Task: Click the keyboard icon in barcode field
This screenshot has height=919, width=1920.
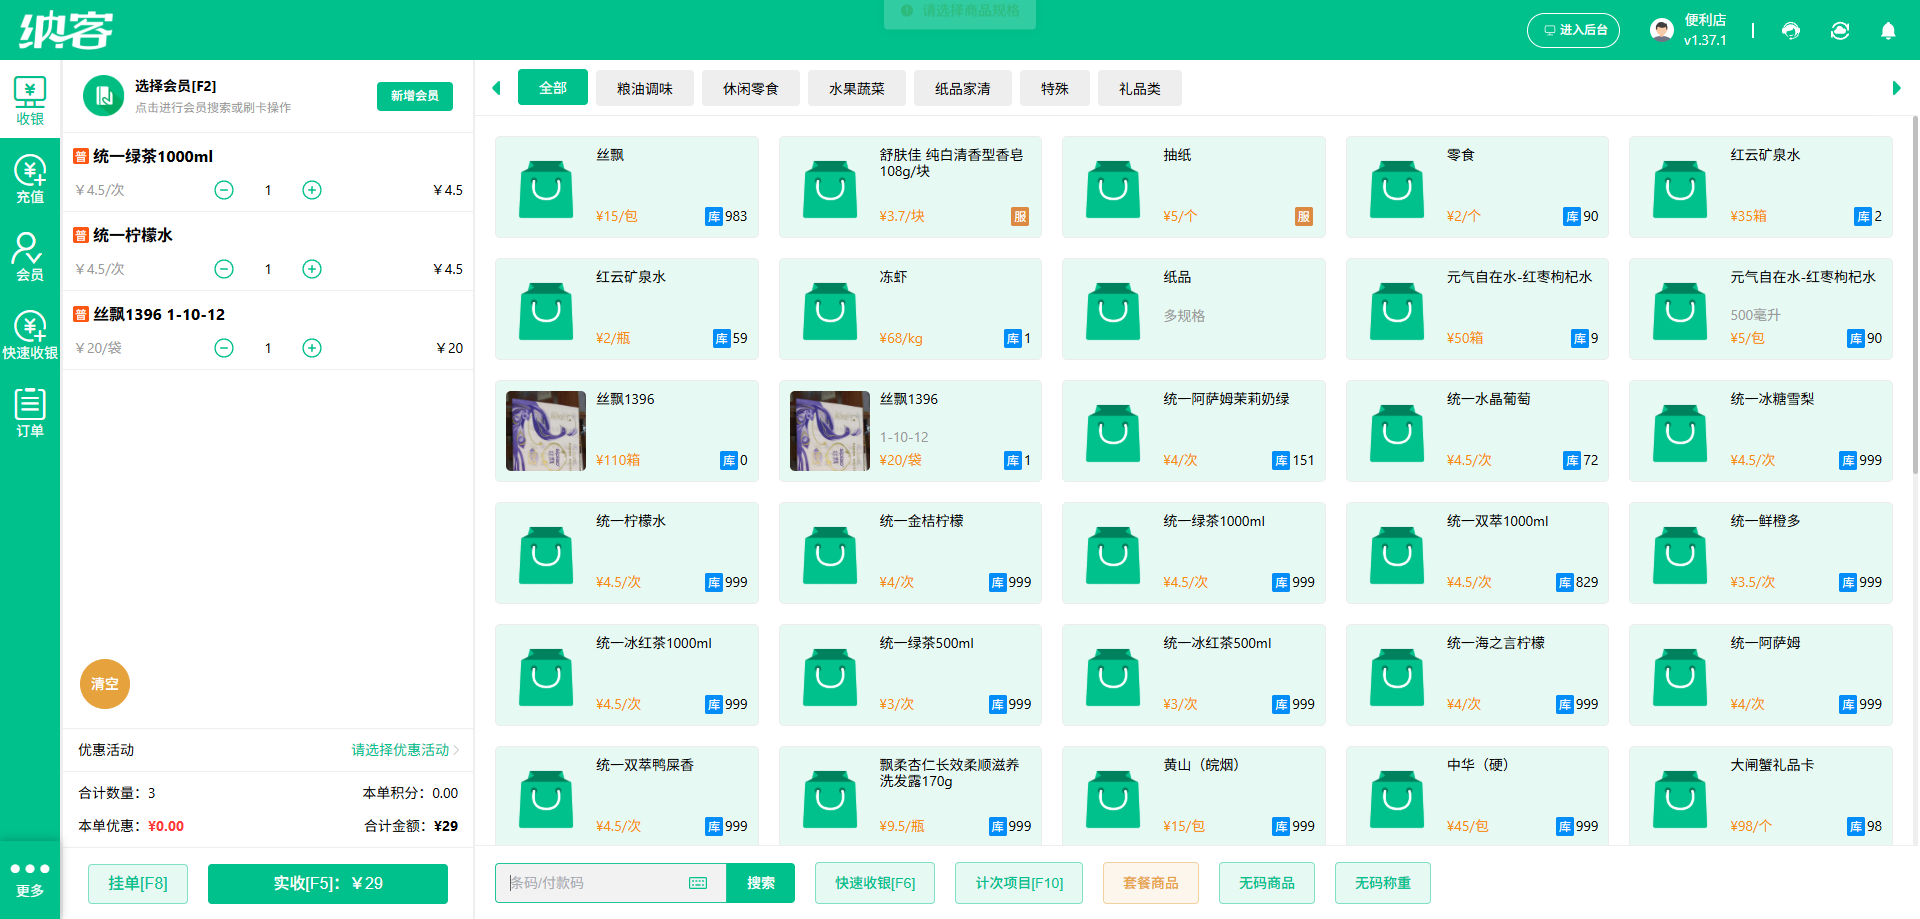Action: click(698, 883)
